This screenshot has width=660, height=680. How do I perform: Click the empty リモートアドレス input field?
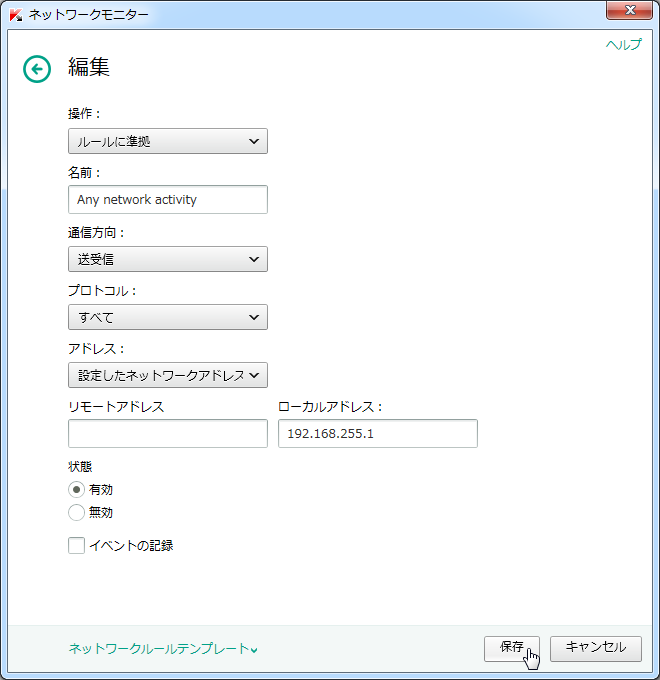point(167,433)
